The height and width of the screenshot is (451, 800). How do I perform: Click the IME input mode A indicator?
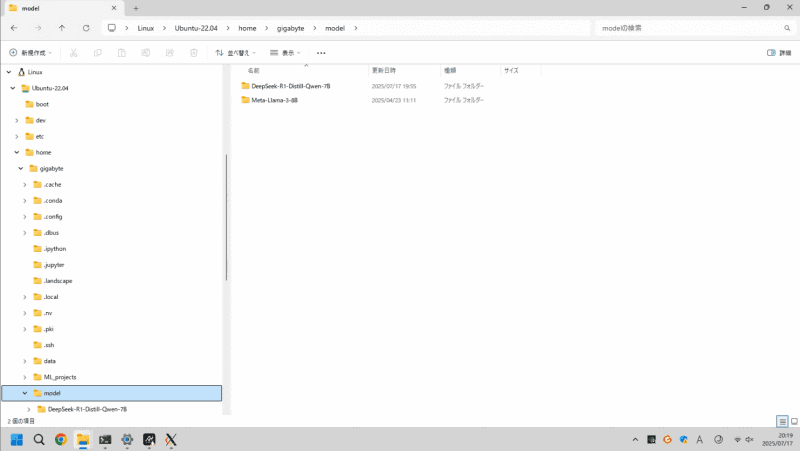tap(699, 439)
